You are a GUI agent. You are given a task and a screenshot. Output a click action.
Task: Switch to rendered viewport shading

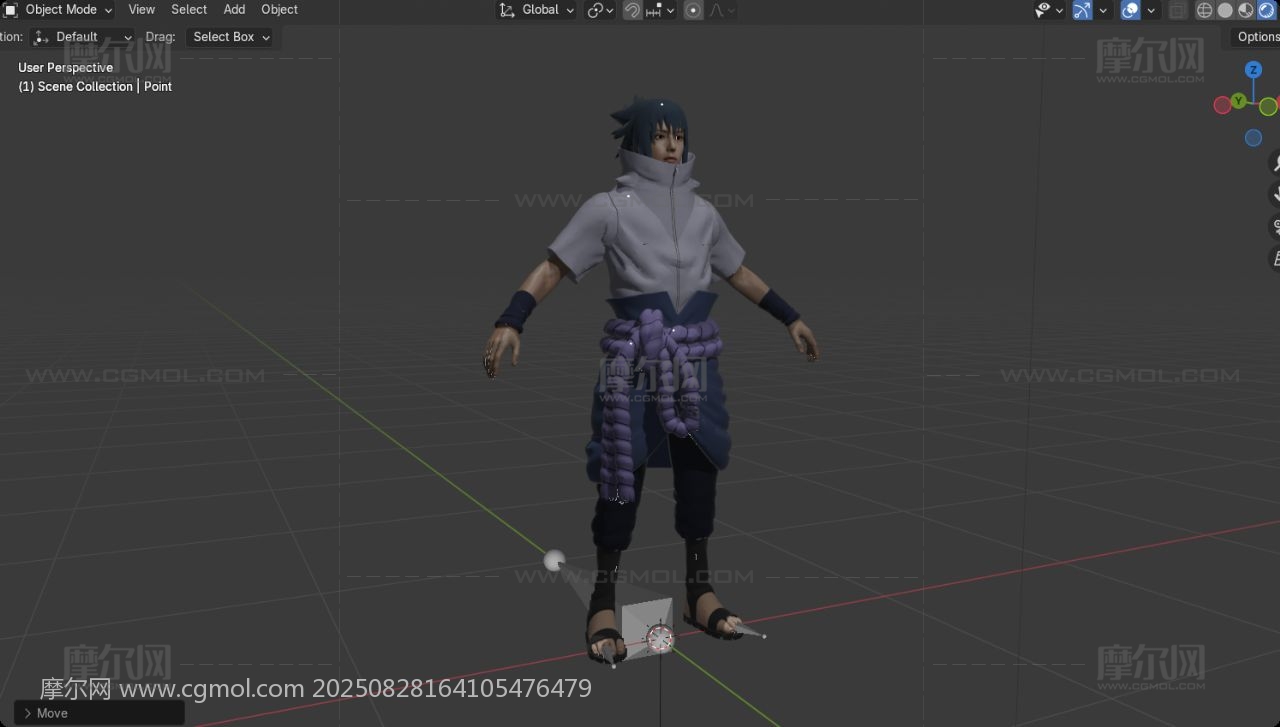pos(1266,10)
